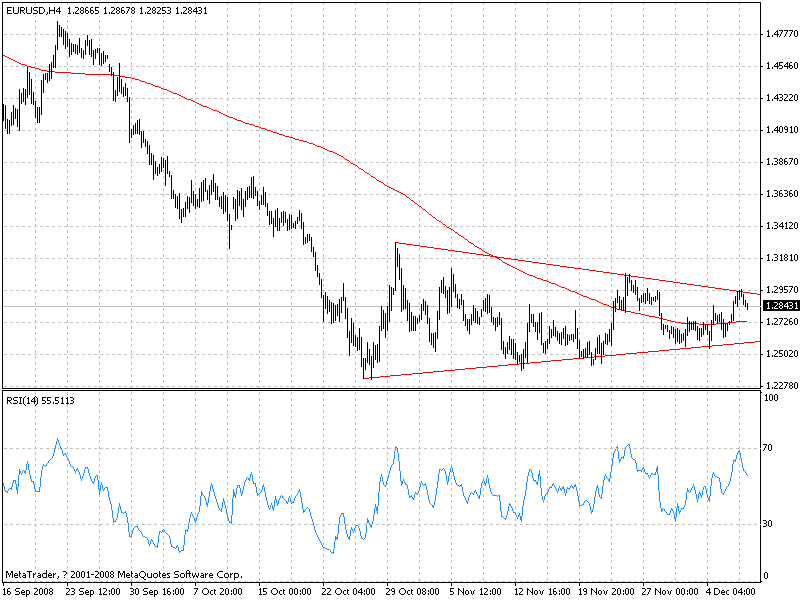This screenshot has width=800, height=600.
Task: Click the 1.22780 price axis label
Action: click(x=782, y=385)
